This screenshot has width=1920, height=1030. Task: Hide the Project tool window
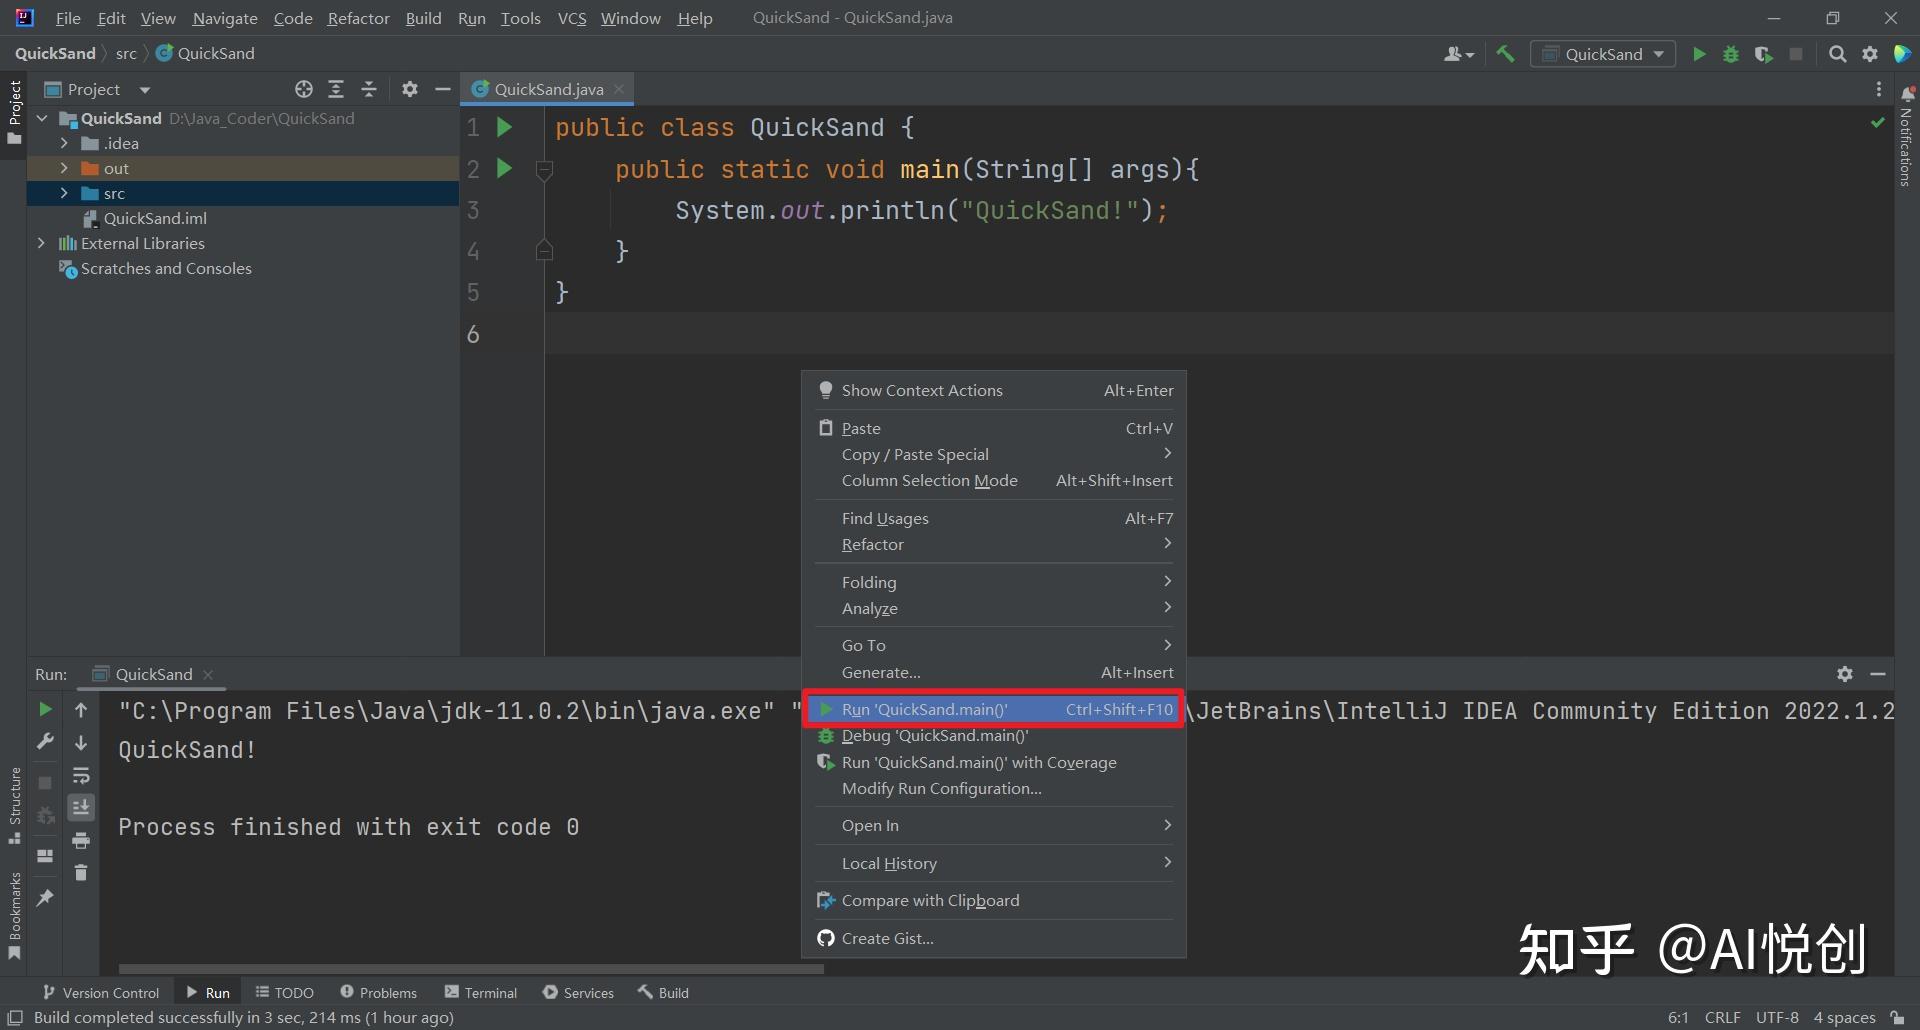coord(443,89)
